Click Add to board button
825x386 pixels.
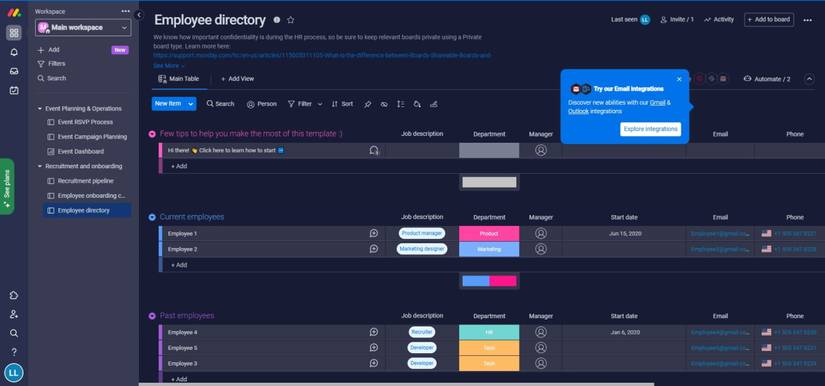click(769, 19)
